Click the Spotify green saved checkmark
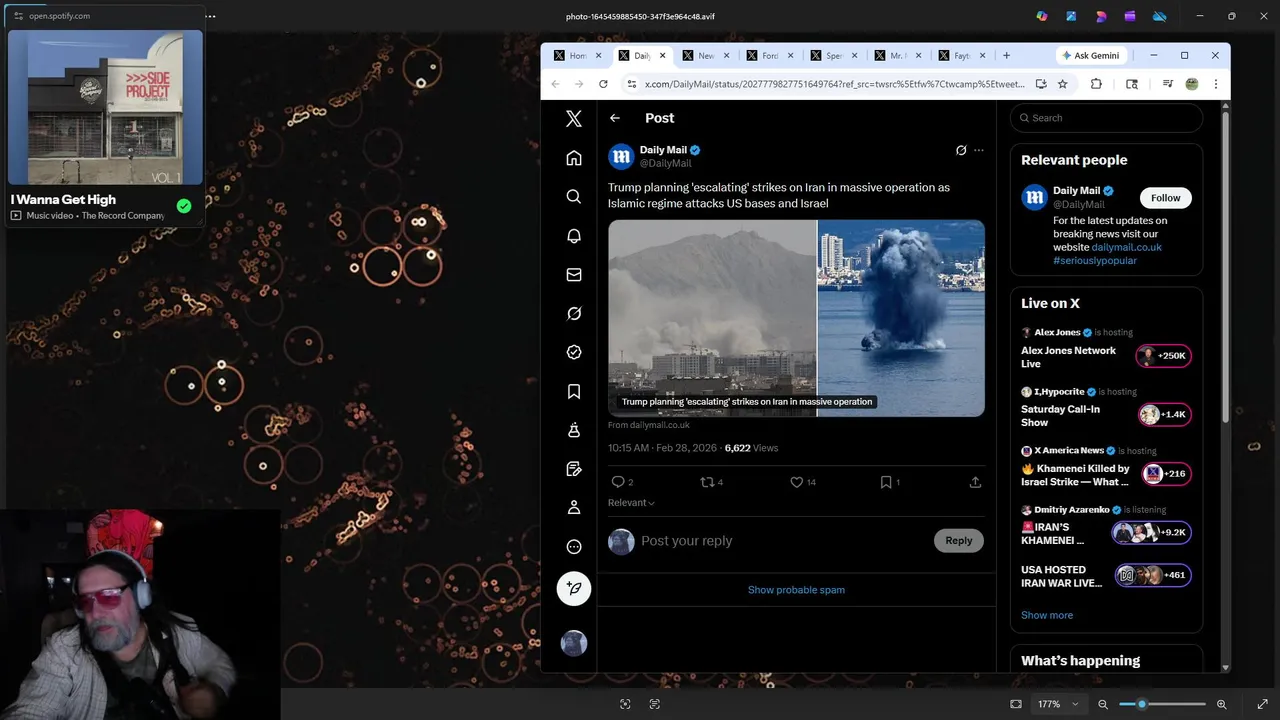1280x720 pixels. (x=184, y=206)
